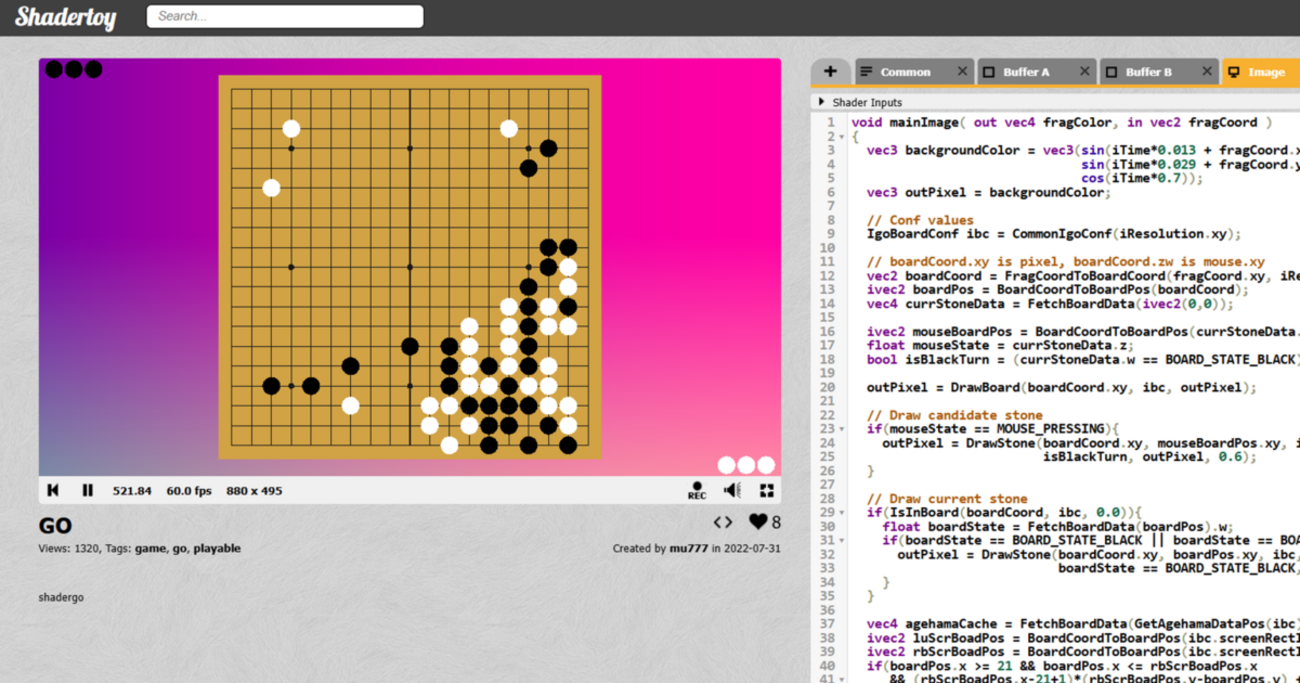The image size is (1300, 683).
Task: Click the "// Conf values" comment line
Action: [920, 220]
